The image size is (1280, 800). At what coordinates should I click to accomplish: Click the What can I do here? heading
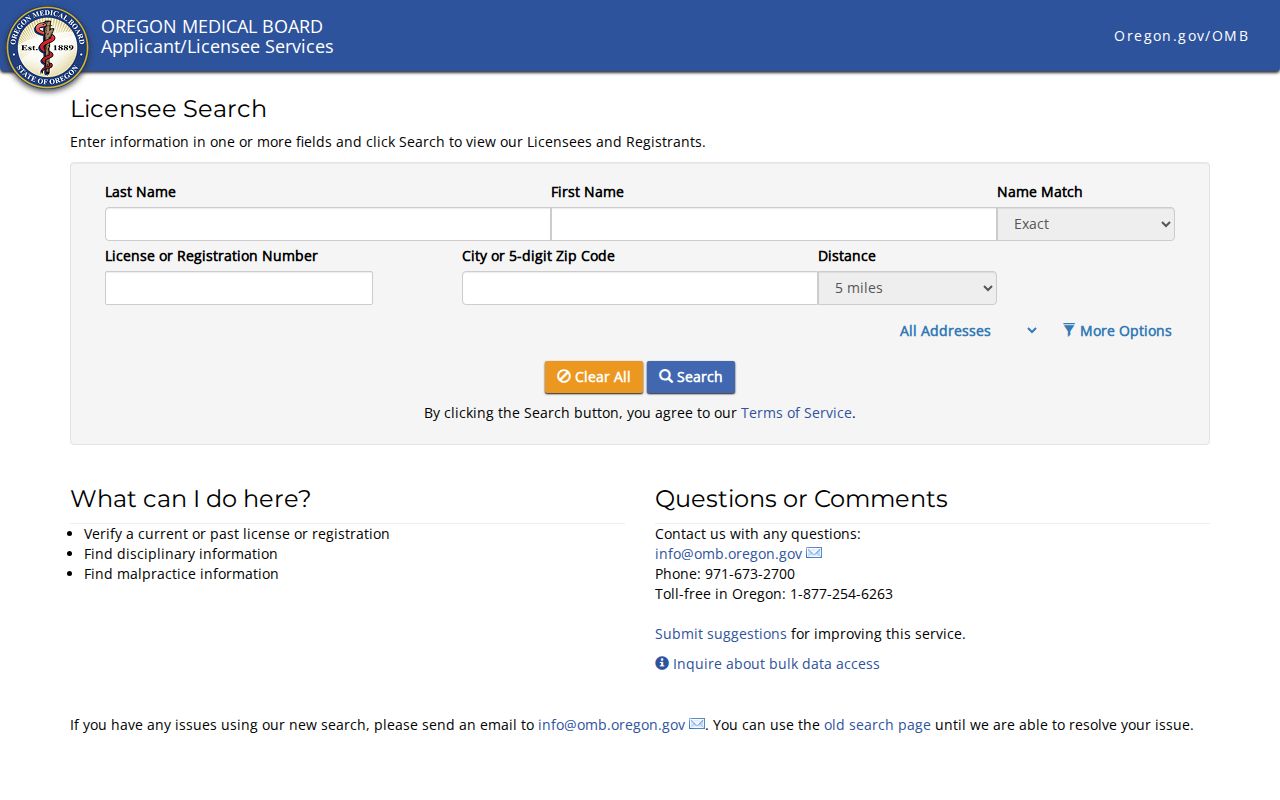click(191, 499)
